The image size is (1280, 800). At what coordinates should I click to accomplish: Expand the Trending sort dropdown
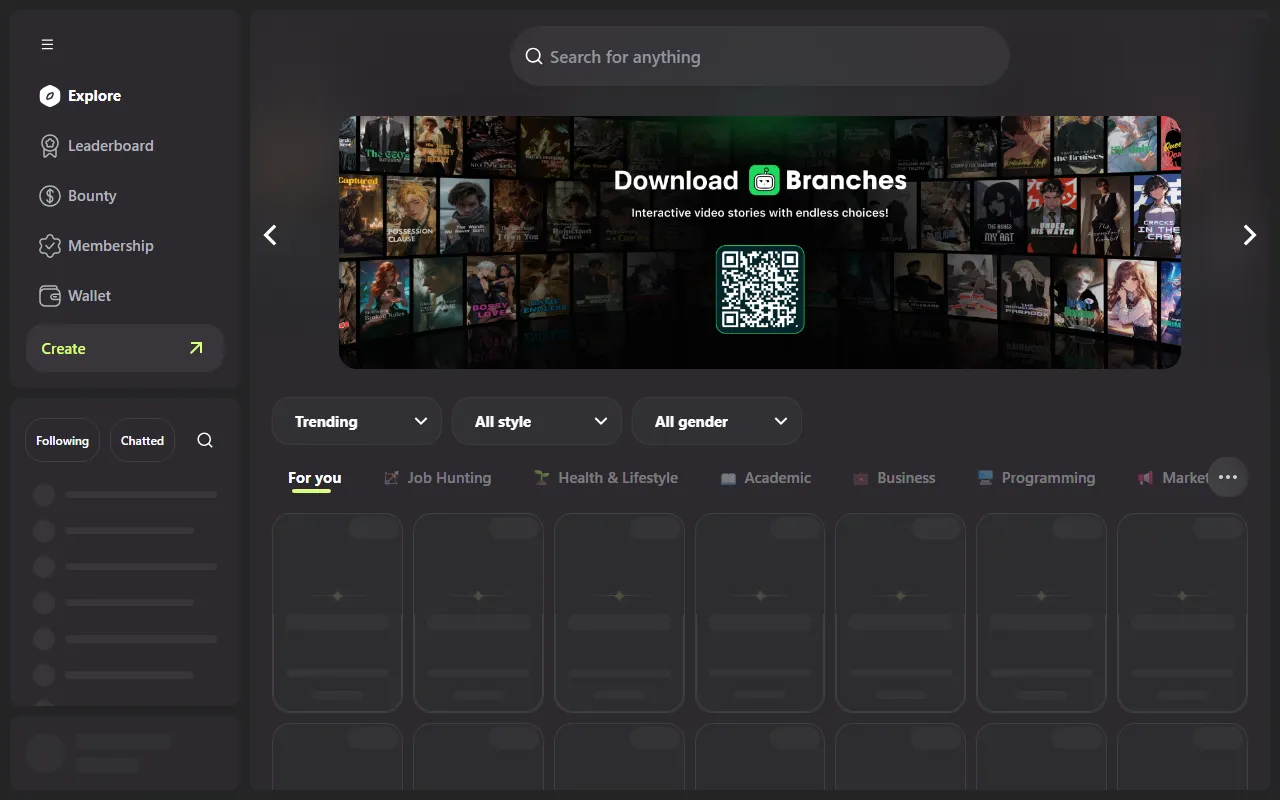pyautogui.click(x=357, y=421)
